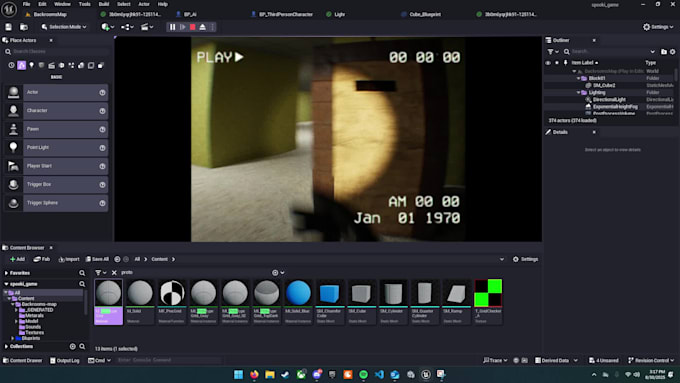680x383 pixels.
Task: Open the quick add content dropdown
Action: (108, 27)
